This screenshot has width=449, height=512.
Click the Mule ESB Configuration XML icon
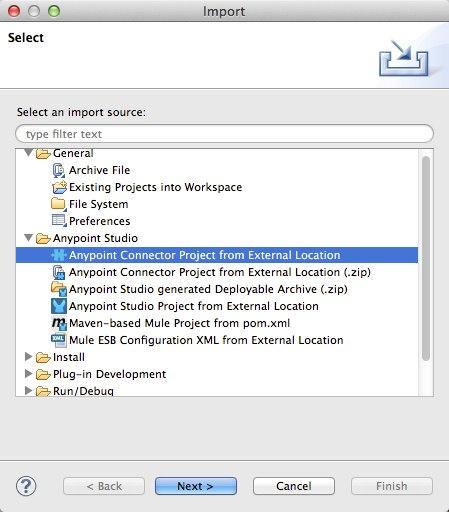coord(59,340)
